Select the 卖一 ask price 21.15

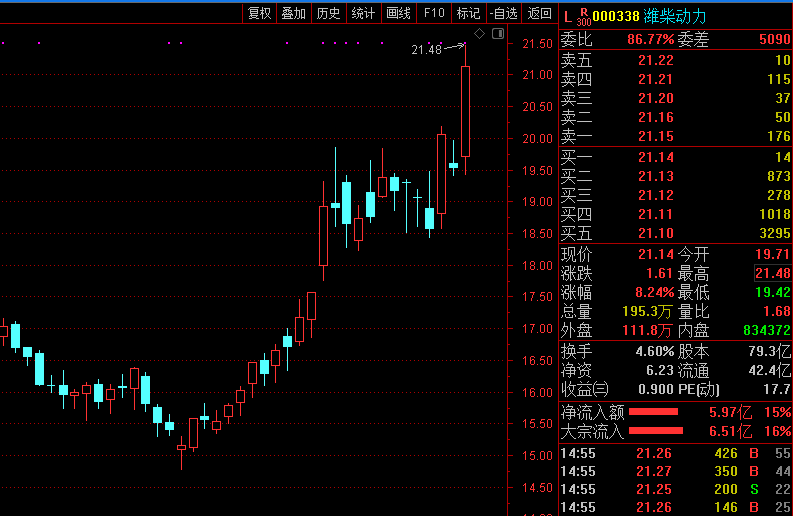click(656, 136)
